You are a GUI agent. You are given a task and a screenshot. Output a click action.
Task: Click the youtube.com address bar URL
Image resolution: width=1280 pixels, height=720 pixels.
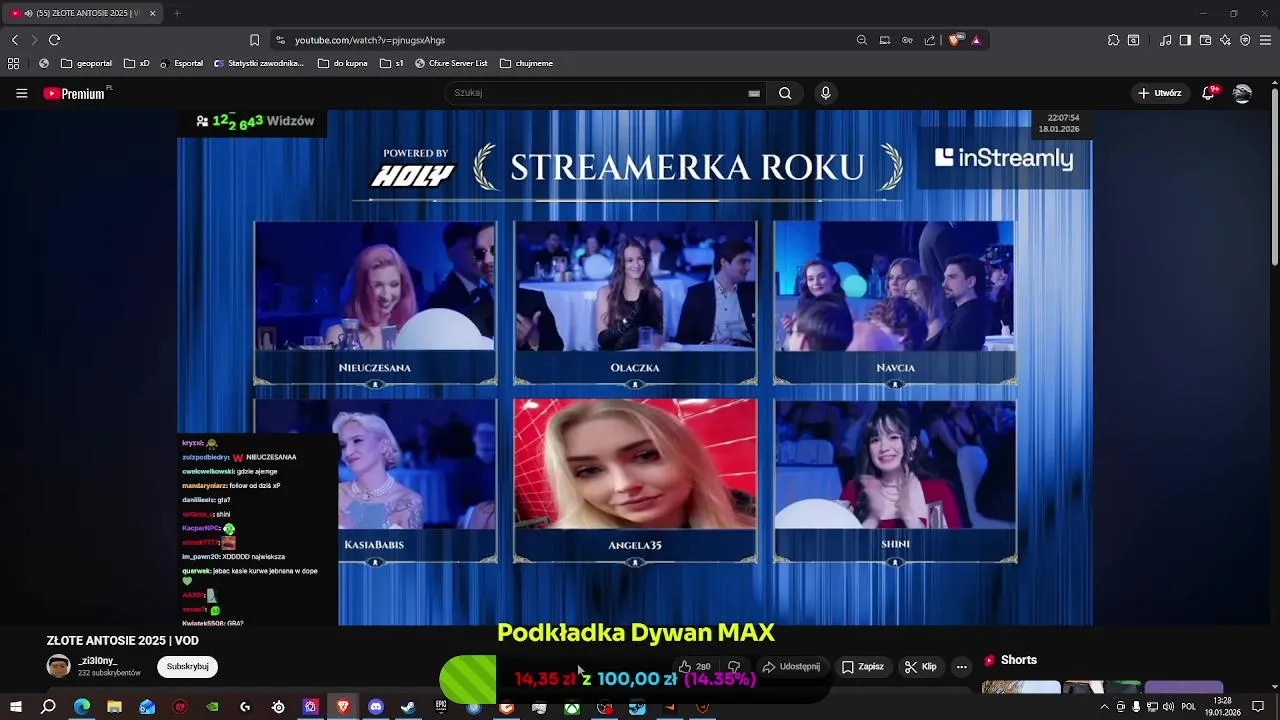(370, 40)
